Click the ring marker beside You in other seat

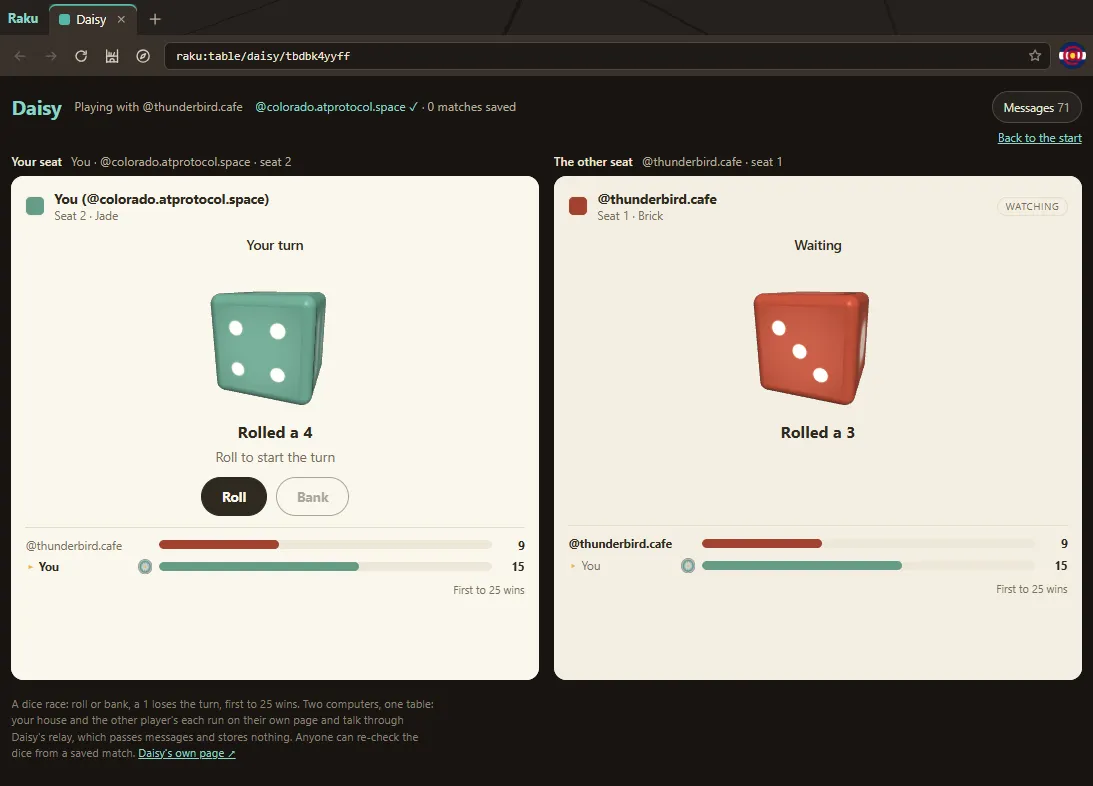(x=688, y=566)
